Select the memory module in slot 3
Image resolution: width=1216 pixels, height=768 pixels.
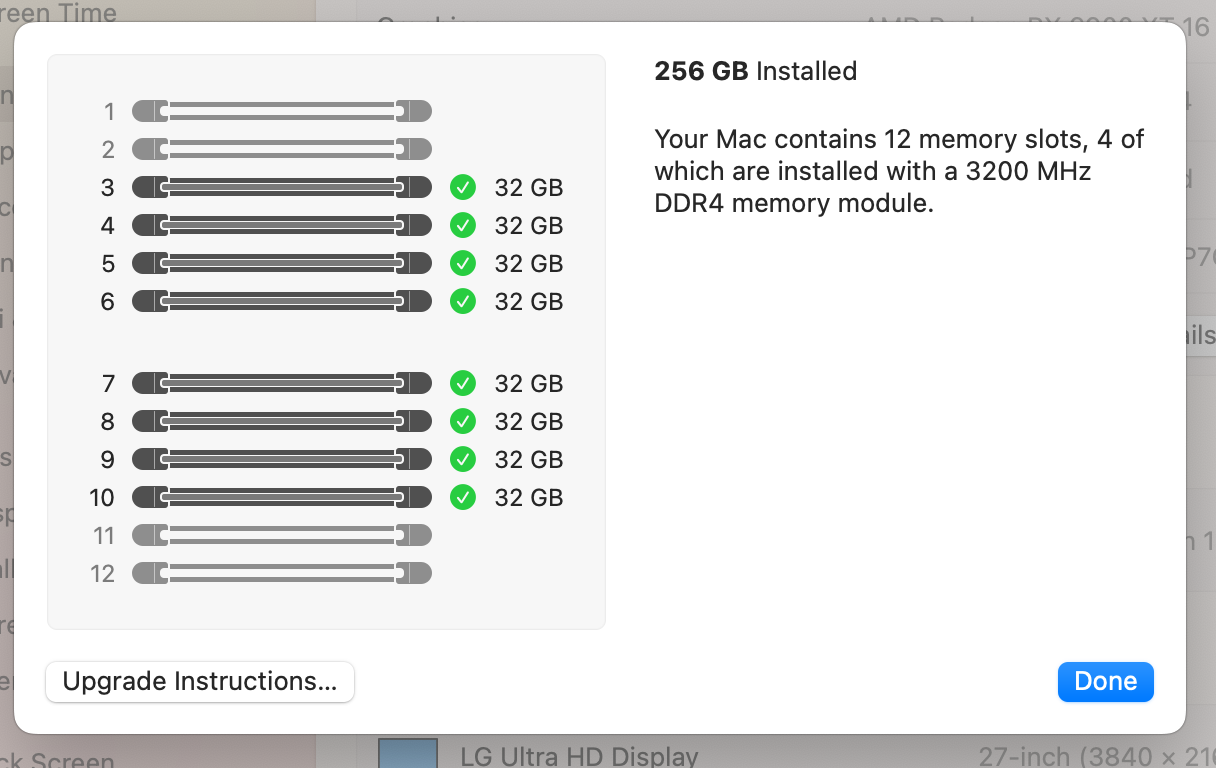(x=281, y=187)
